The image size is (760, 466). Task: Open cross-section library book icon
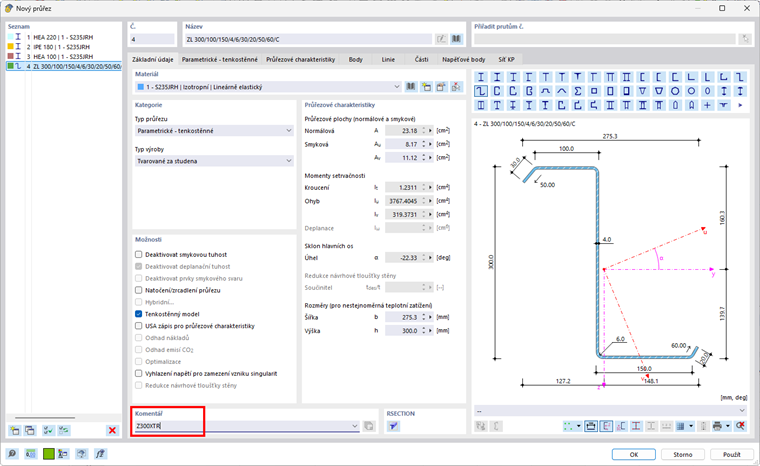click(x=456, y=39)
